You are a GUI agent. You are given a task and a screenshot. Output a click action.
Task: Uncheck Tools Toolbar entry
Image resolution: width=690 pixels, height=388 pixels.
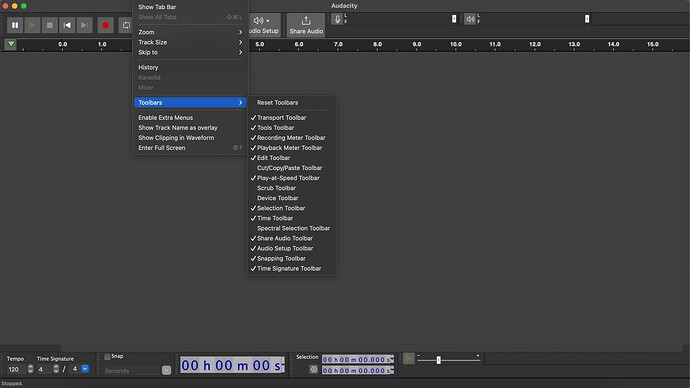coord(292,128)
